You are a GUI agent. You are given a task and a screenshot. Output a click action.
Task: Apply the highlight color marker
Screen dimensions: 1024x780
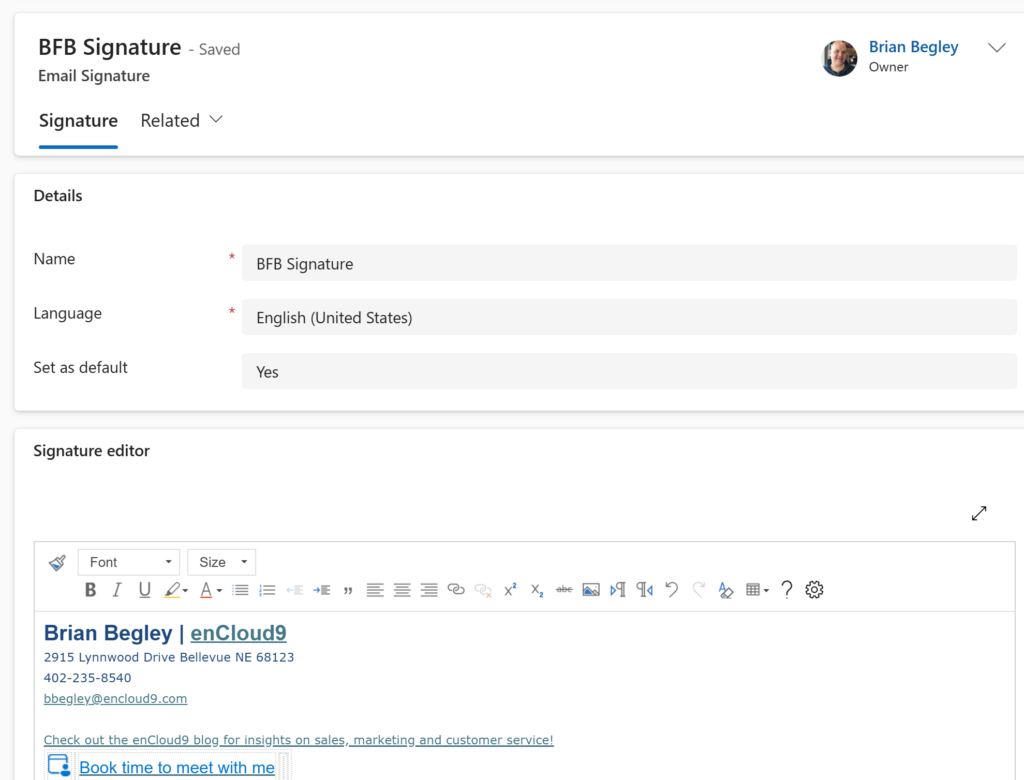point(172,590)
